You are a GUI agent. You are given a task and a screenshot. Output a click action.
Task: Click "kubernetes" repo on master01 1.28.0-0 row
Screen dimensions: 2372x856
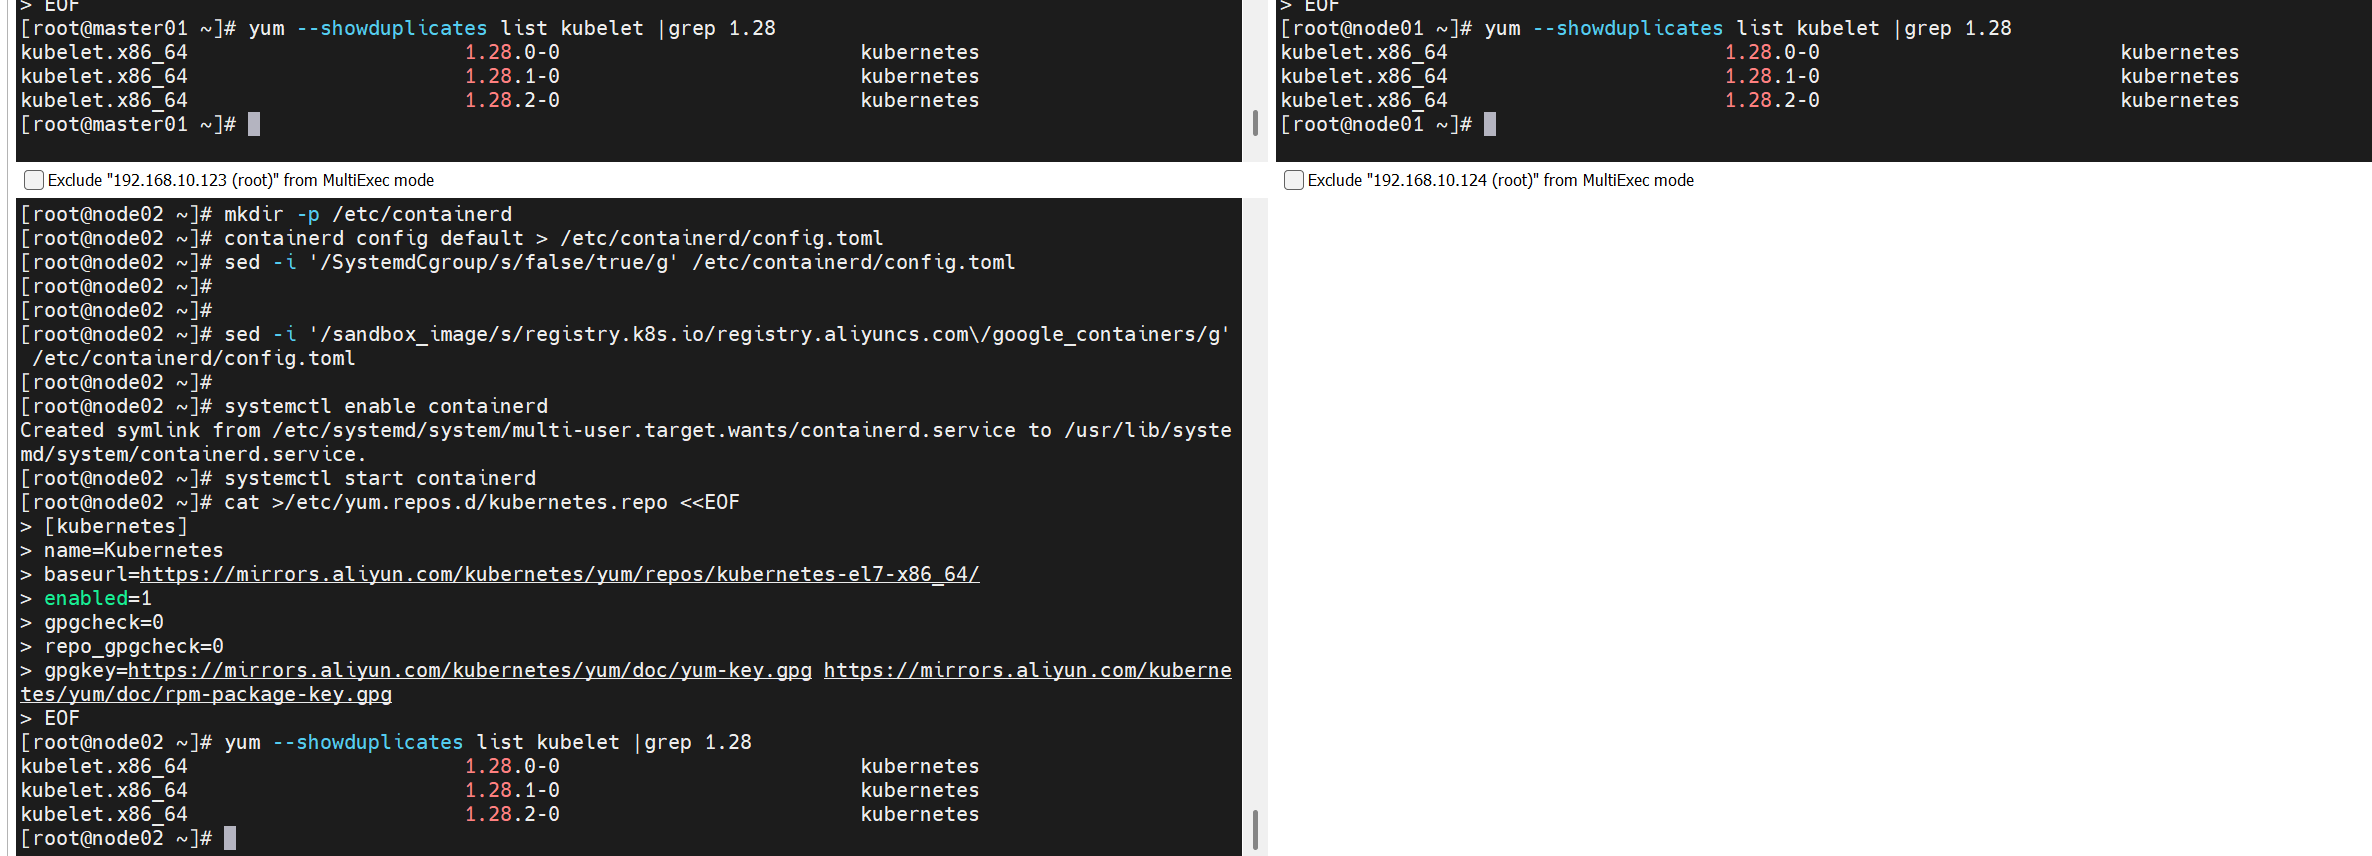tap(920, 52)
